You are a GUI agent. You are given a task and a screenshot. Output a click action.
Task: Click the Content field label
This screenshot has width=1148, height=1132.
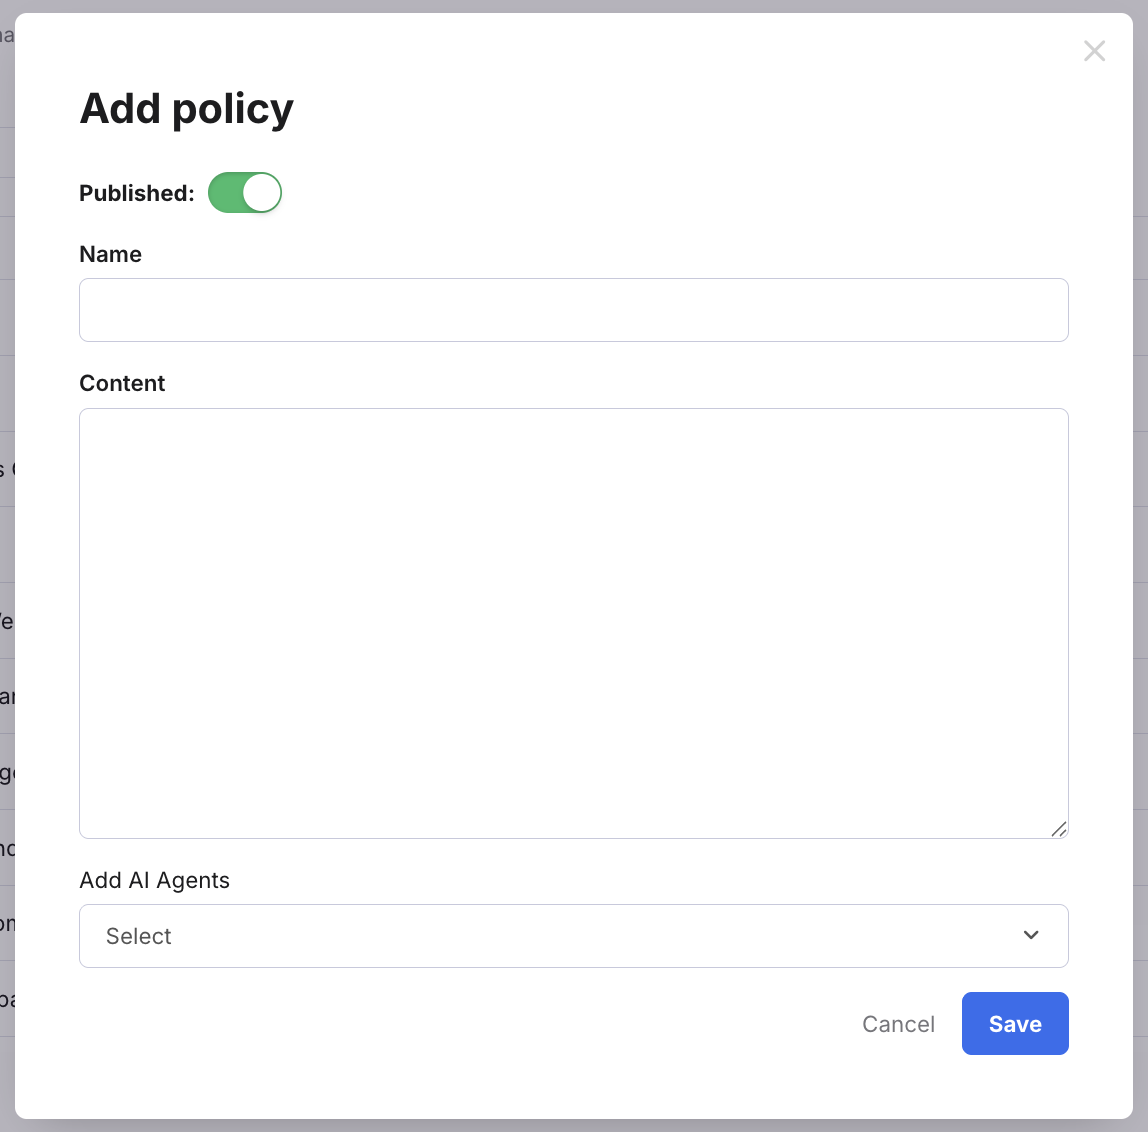(x=122, y=383)
